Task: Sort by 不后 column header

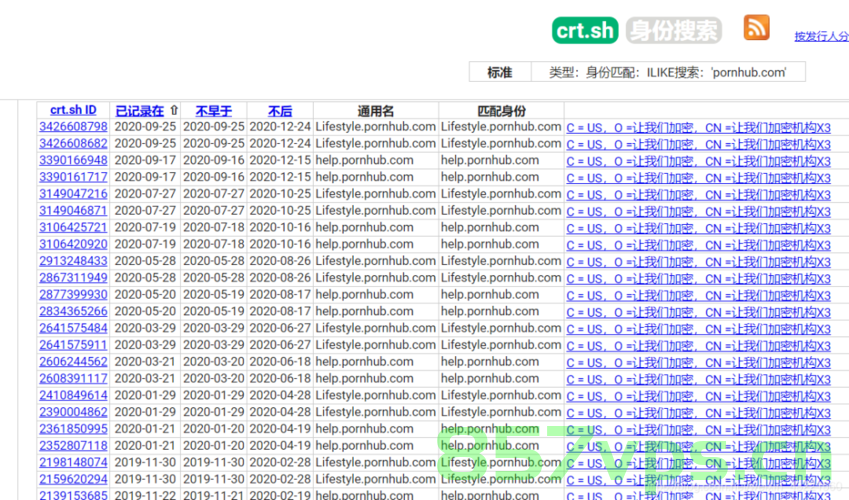Action: pyautogui.click(x=280, y=111)
